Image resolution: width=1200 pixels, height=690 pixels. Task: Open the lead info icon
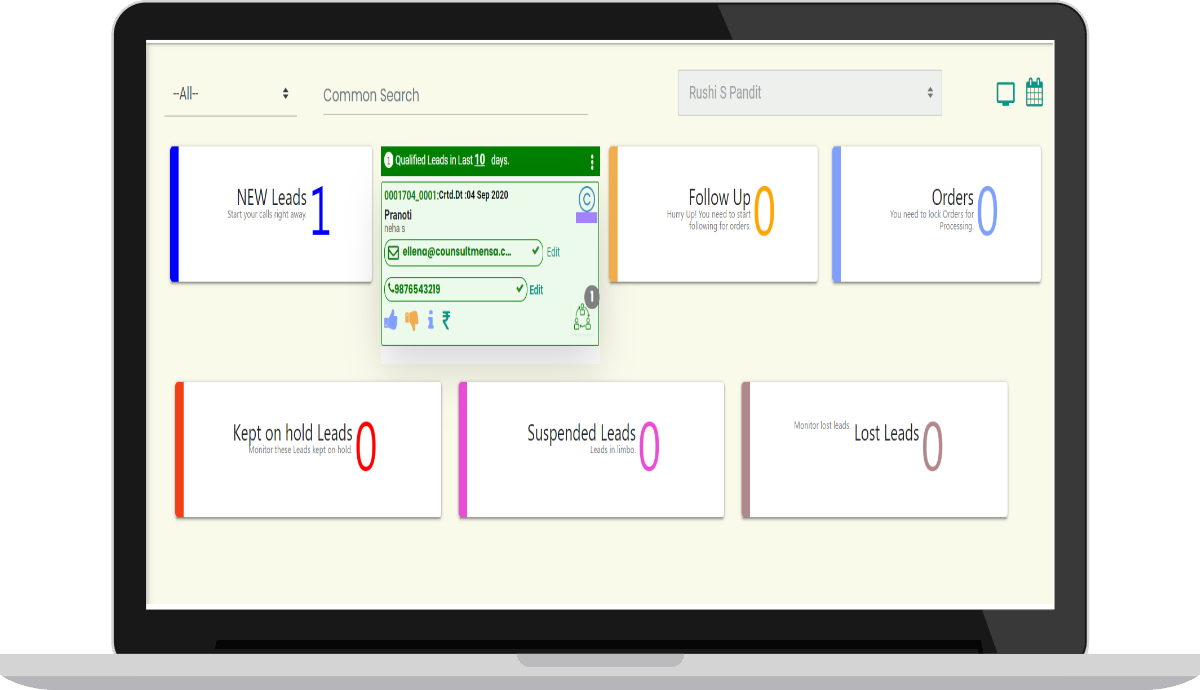430,320
